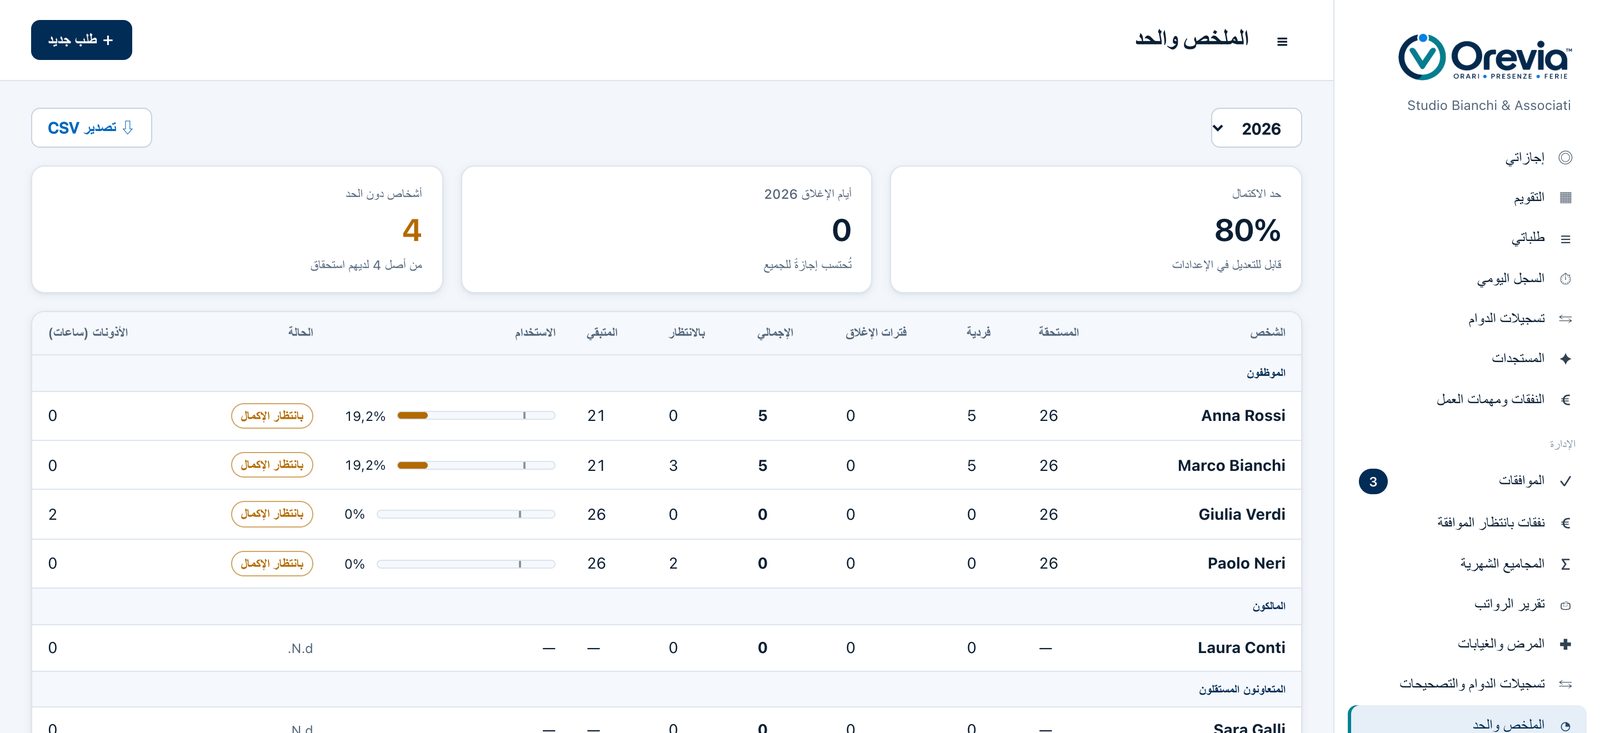This screenshot has height=733, width=1600.
Task: Click the أشخاص دون الحد card
Action: (x=237, y=230)
